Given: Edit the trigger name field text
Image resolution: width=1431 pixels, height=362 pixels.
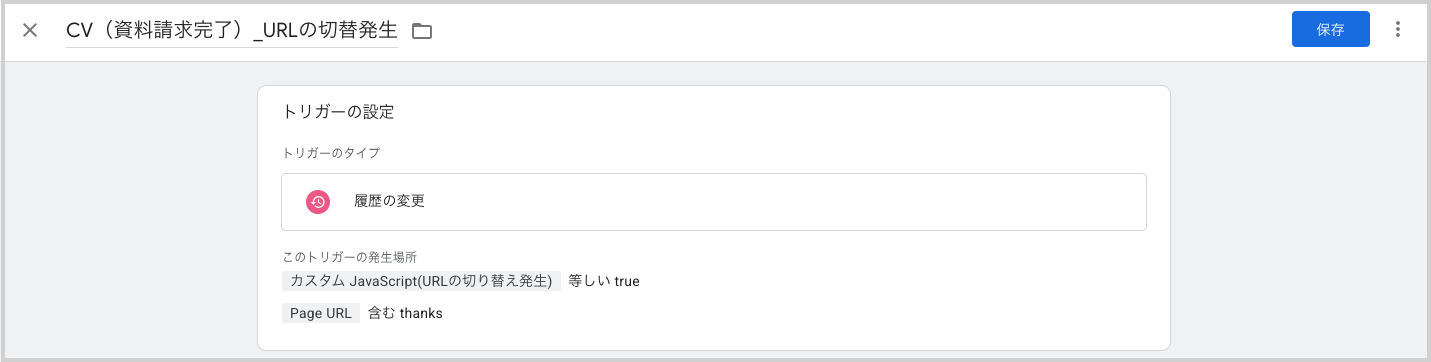Looking at the screenshot, I should 231,31.
